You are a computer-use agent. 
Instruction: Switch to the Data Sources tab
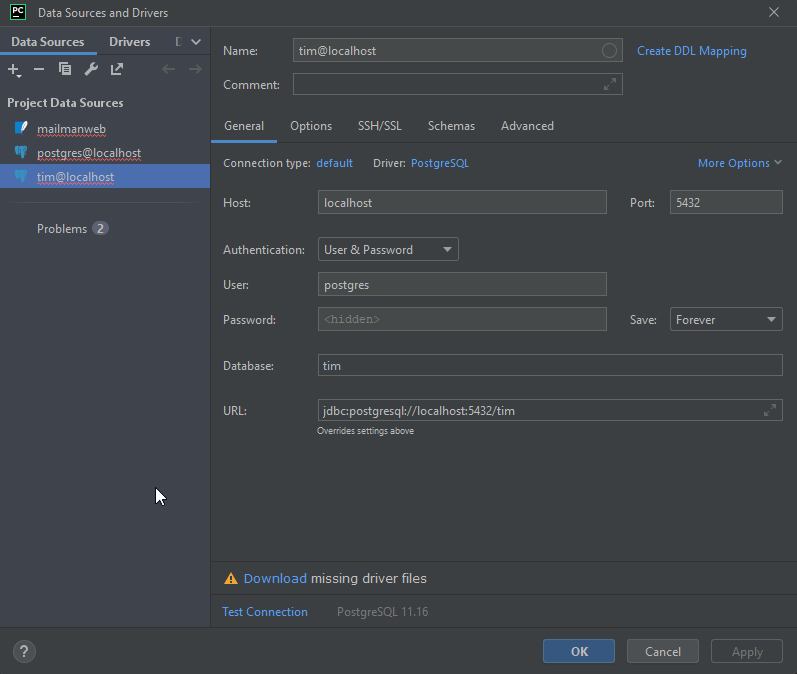point(48,42)
